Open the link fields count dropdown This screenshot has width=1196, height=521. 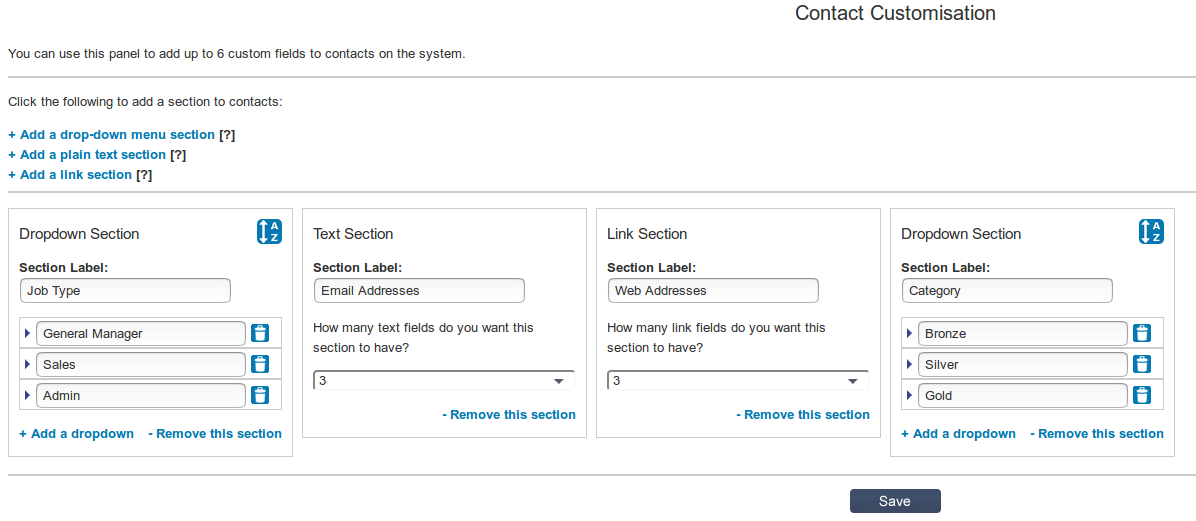737,381
